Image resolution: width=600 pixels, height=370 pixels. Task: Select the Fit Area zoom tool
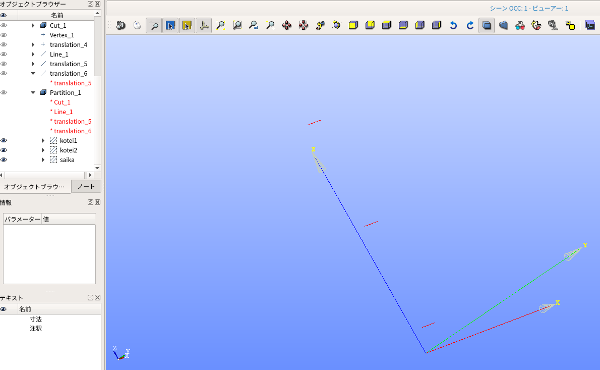point(237,26)
